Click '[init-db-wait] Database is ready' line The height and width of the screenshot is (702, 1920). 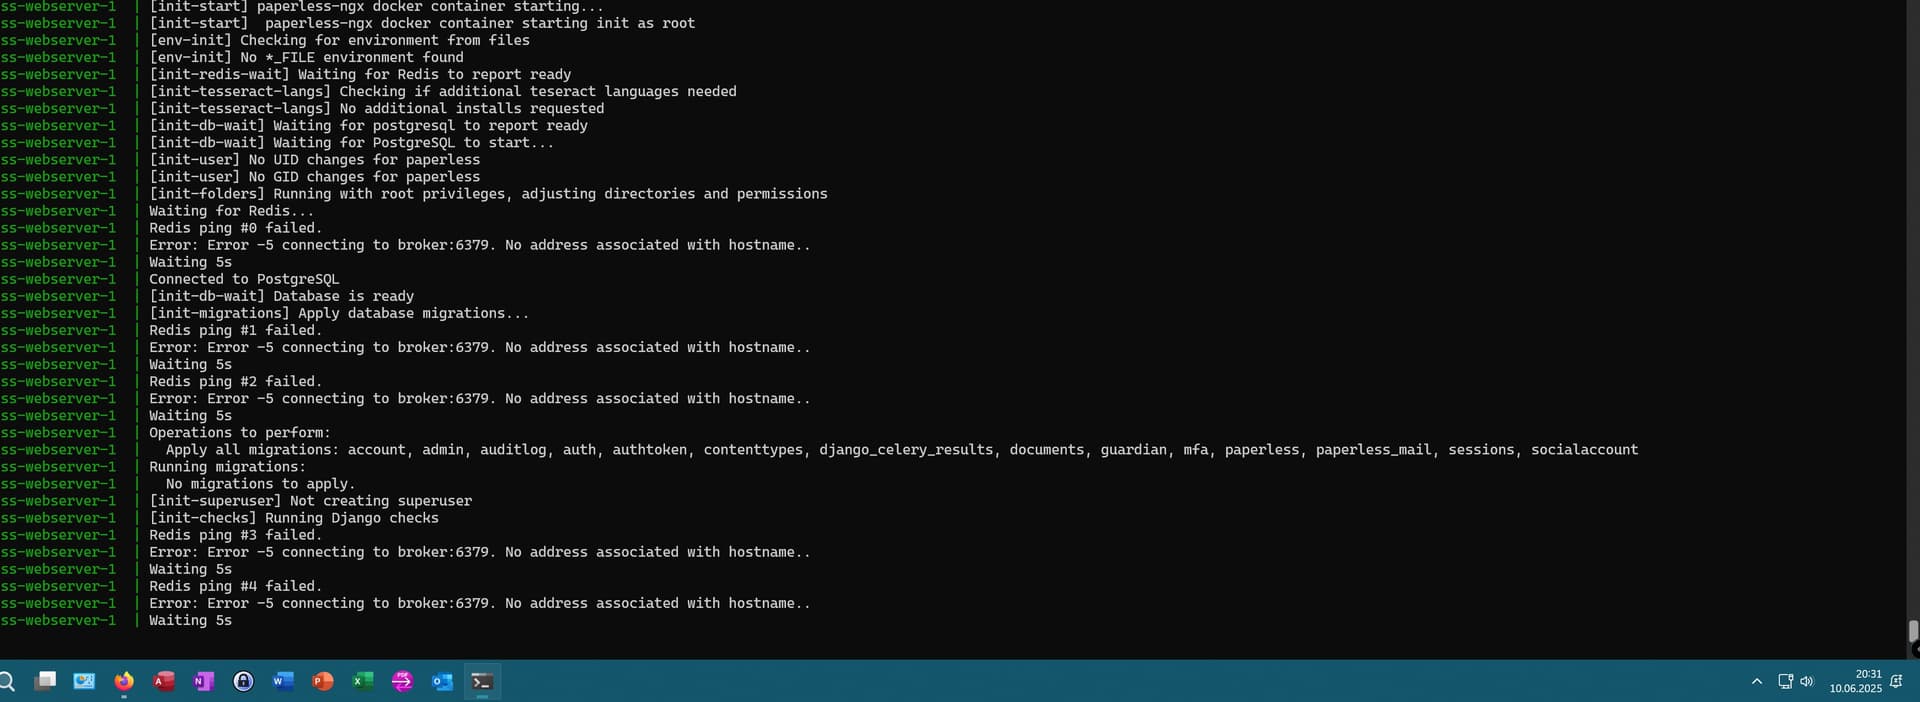coord(281,296)
